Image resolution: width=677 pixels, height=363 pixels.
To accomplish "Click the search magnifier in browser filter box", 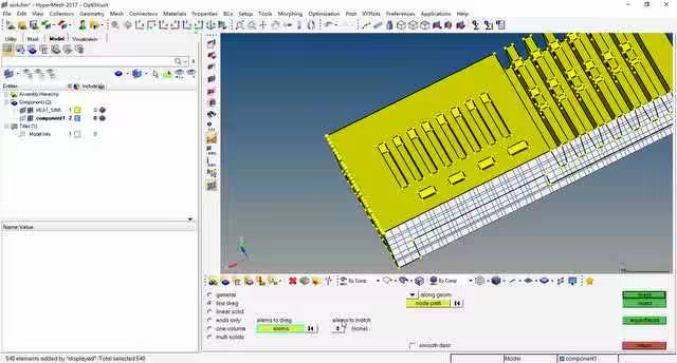I will 177,61.
